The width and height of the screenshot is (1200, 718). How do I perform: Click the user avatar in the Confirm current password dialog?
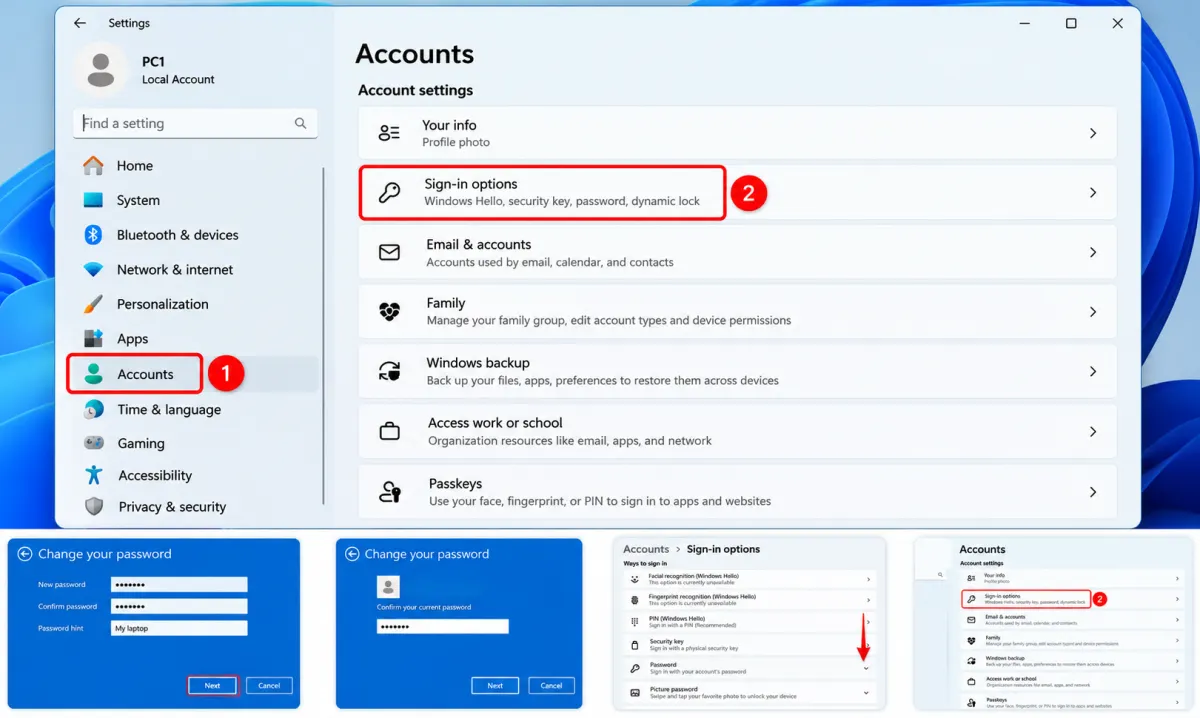tap(388, 587)
